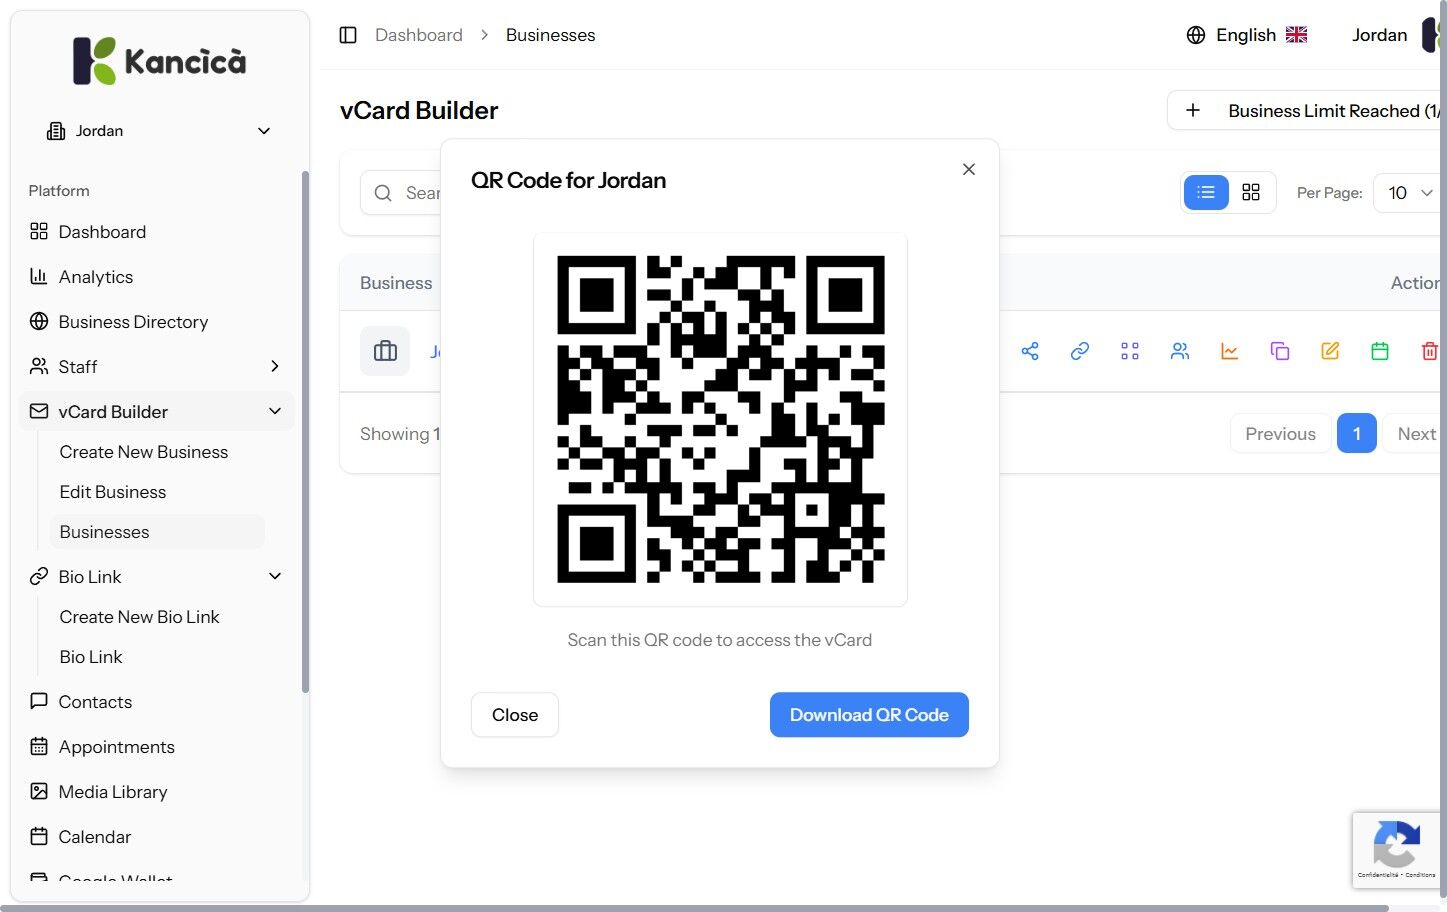Switch to grid view
1447x912 pixels.
1251,192
